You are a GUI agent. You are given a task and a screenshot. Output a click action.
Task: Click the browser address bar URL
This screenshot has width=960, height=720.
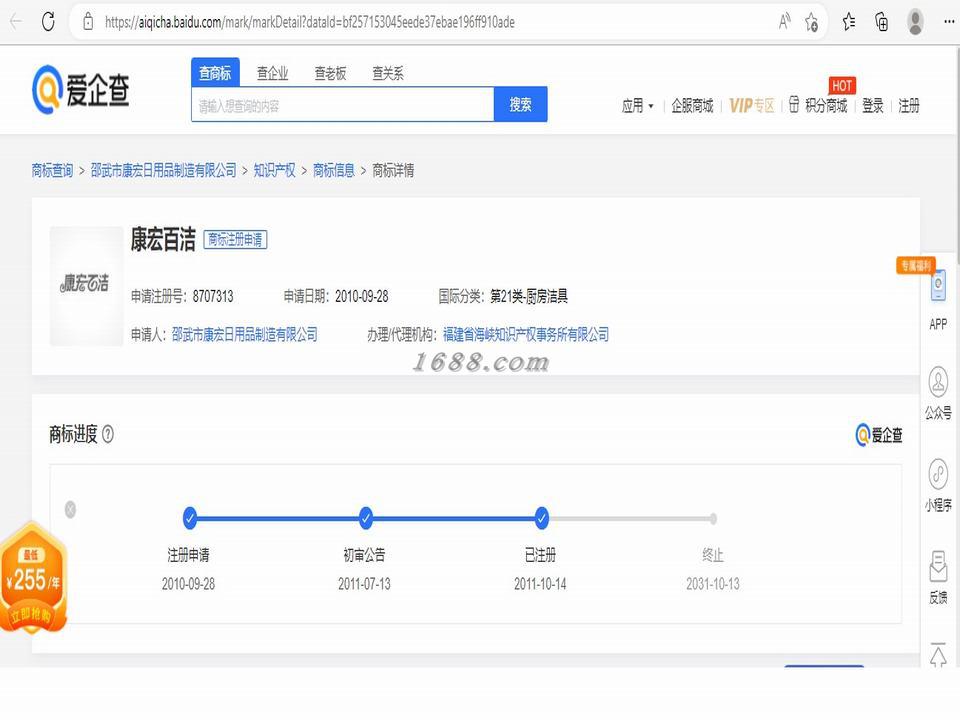310,23
